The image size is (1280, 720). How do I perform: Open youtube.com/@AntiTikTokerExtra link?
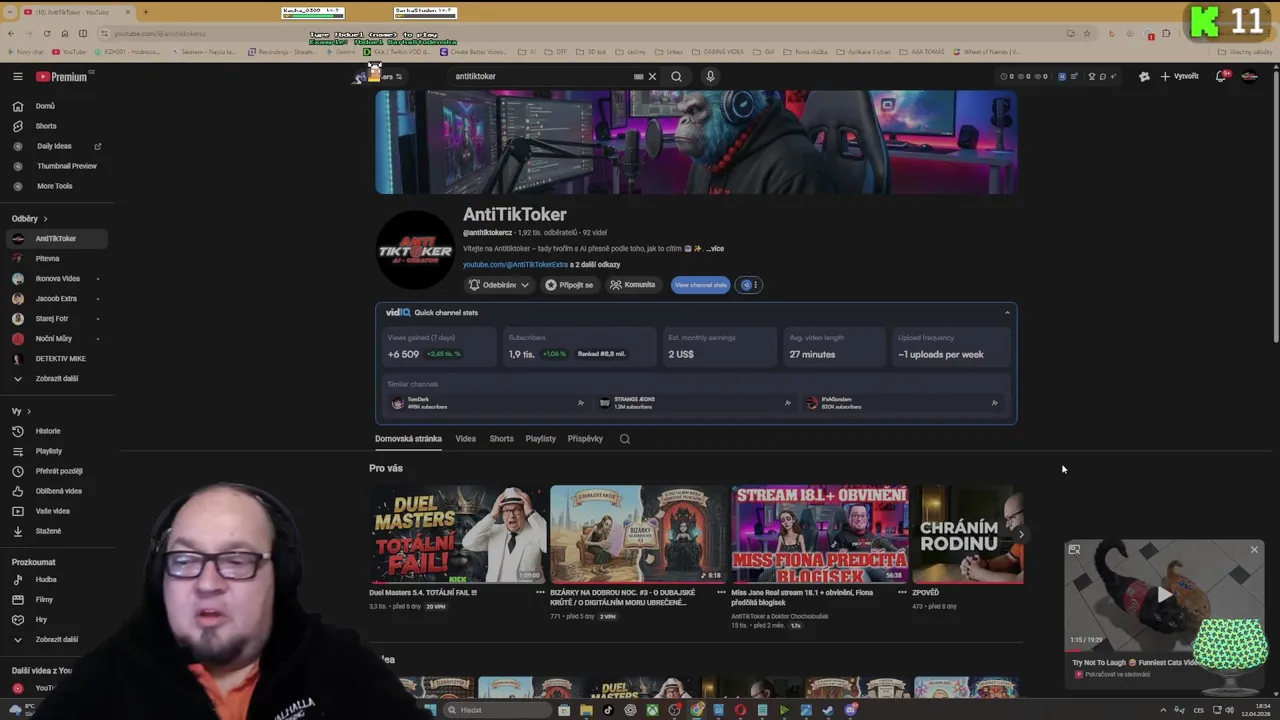pyautogui.click(x=515, y=265)
